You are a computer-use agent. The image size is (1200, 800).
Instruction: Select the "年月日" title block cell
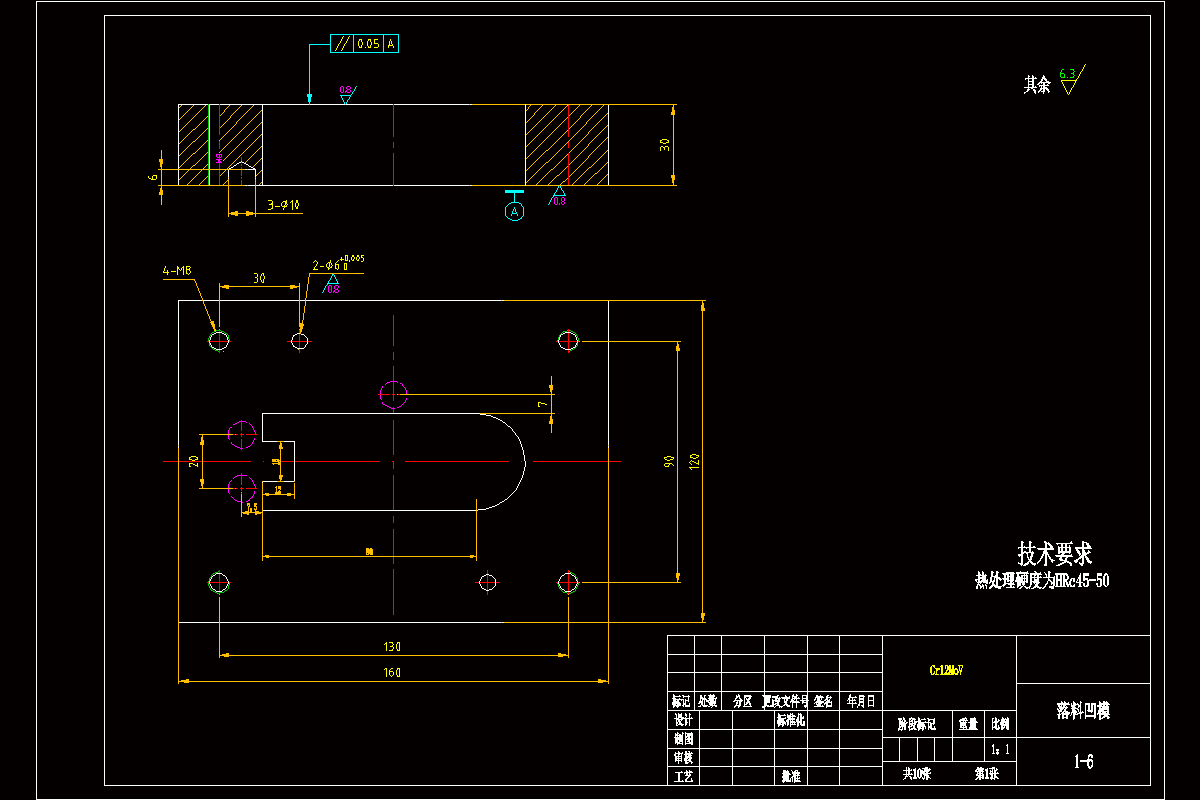[x=861, y=702]
